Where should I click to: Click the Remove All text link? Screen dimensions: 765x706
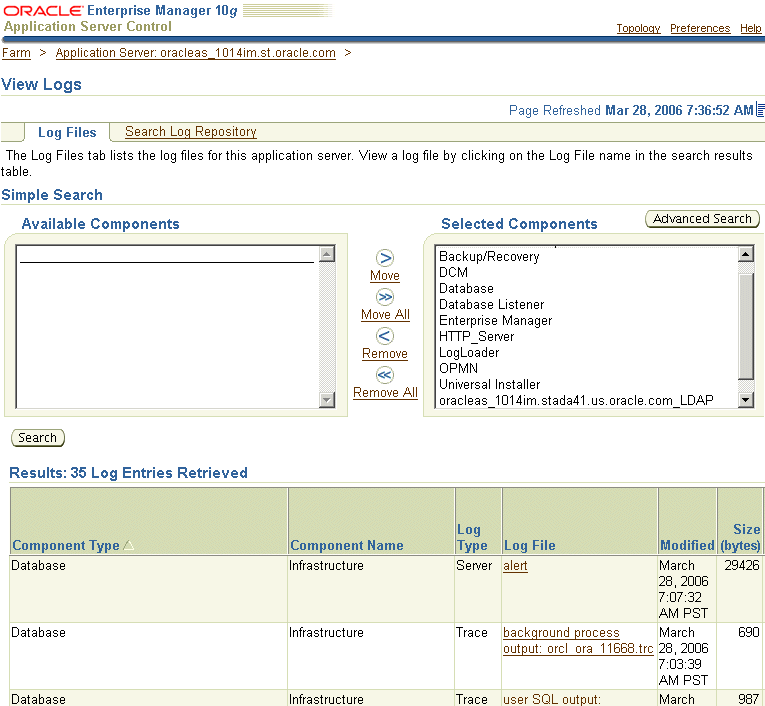385,393
